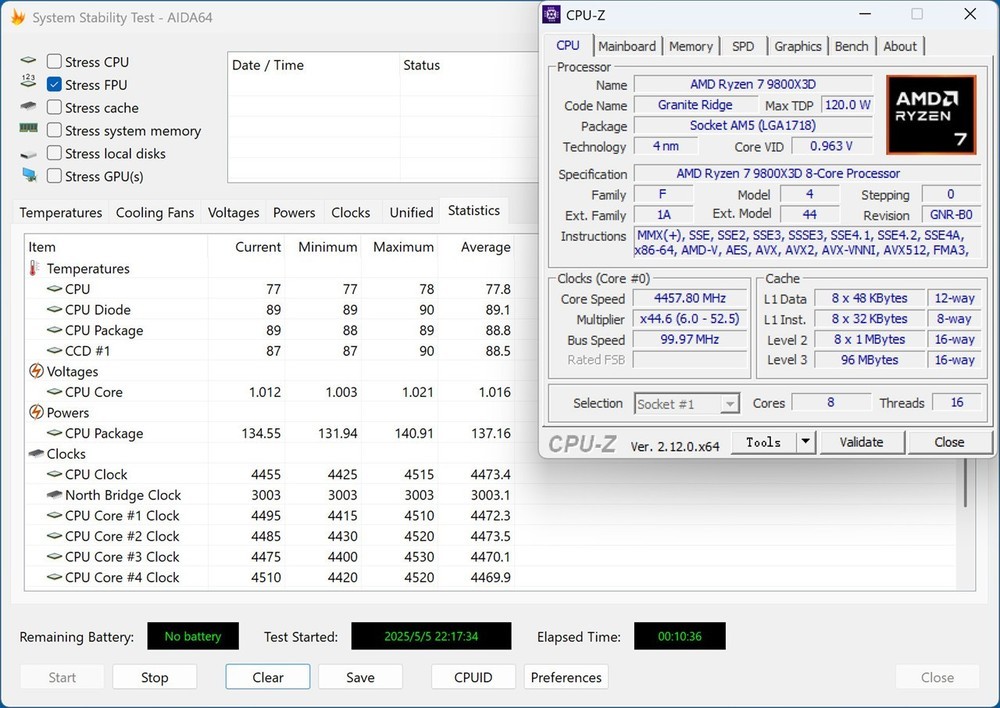Open the Socket #1 selection dropdown
This screenshot has height=708, width=1000.
click(x=729, y=404)
